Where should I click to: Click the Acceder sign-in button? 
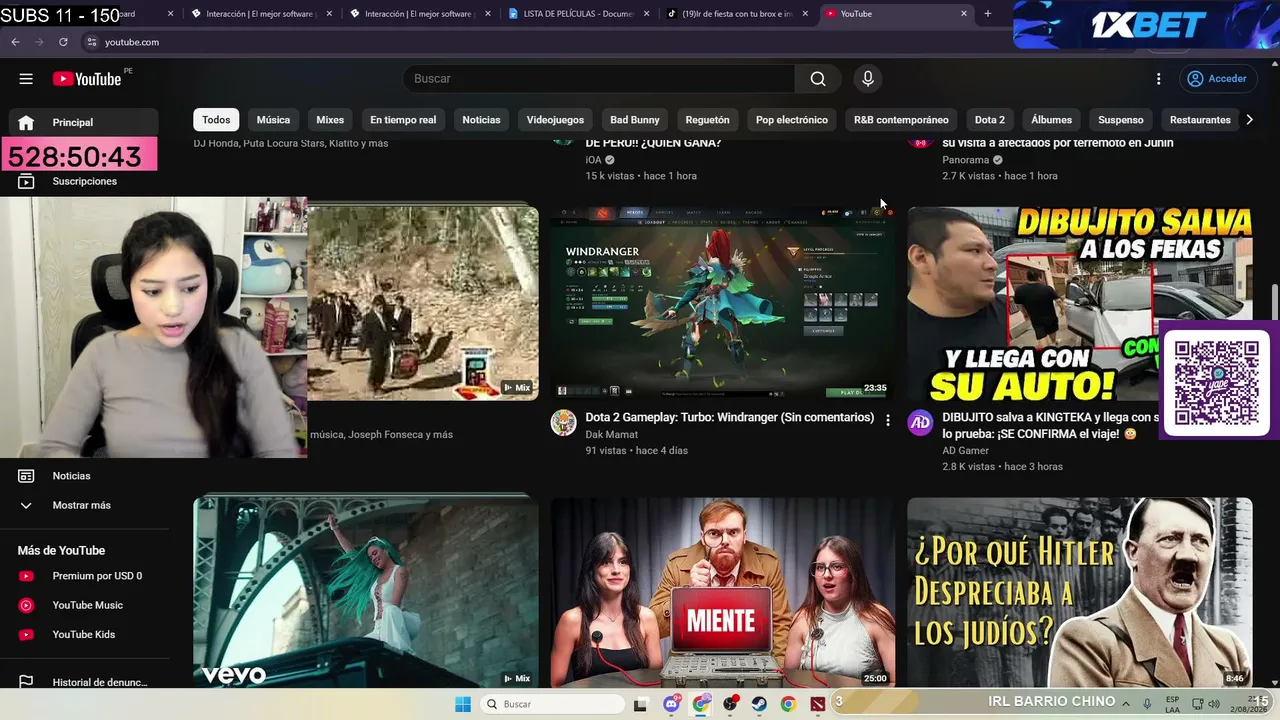point(1217,79)
